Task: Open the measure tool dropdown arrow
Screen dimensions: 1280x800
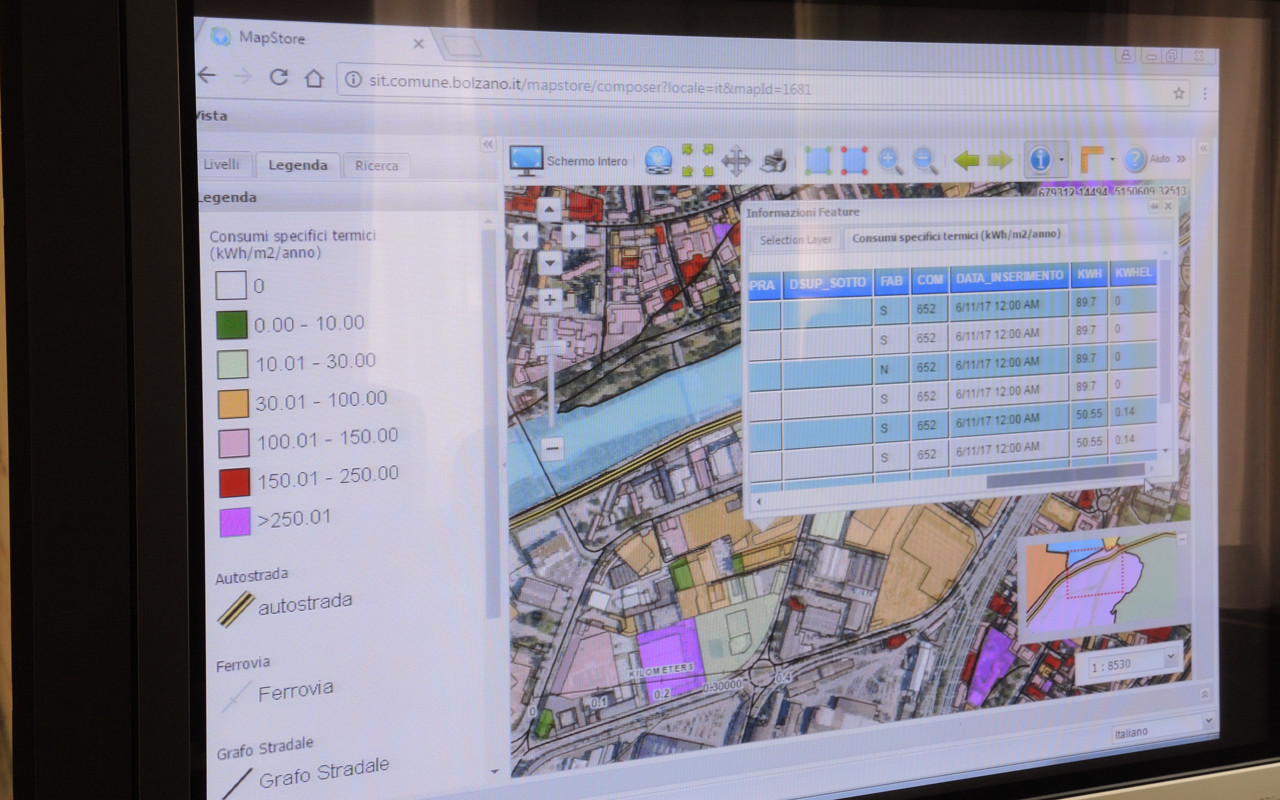Action: pyautogui.click(x=1112, y=159)
